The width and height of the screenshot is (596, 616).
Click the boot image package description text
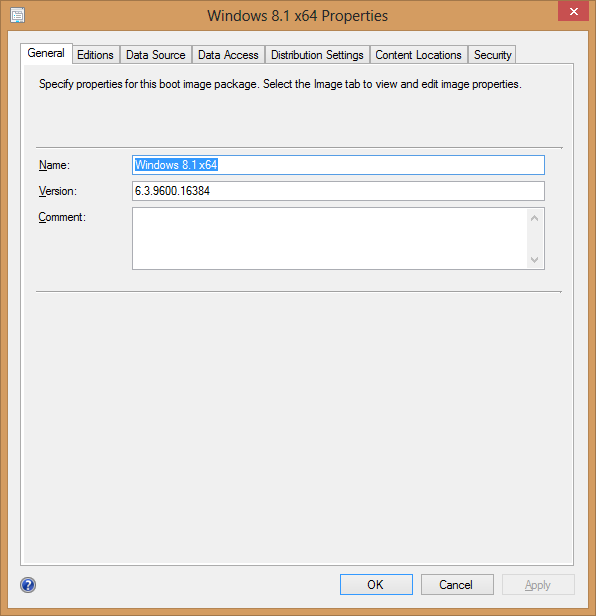280,84
